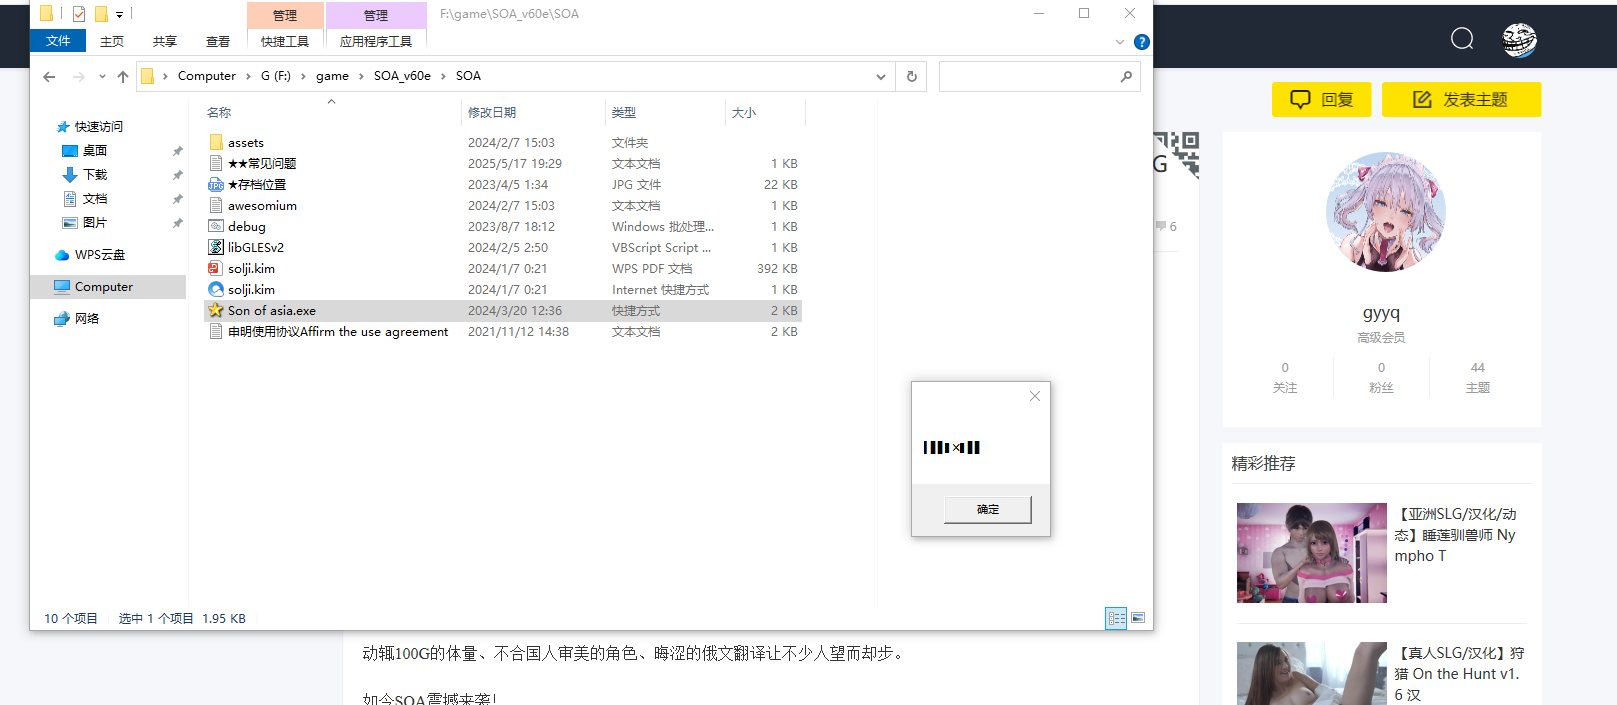The height and width of the screenshot is (705, 1617).
Task: Click the 回复 button on the forum page
Action: coord(1322,100)
